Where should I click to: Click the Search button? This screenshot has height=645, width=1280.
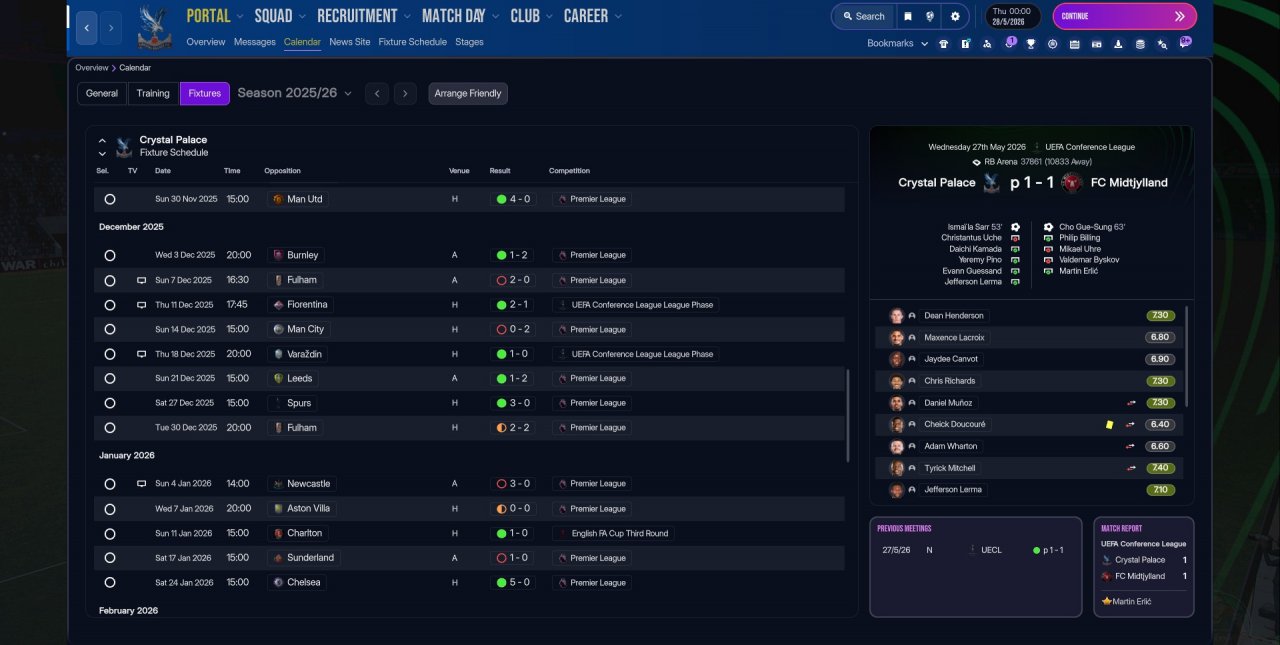click(x=863, y=16)
